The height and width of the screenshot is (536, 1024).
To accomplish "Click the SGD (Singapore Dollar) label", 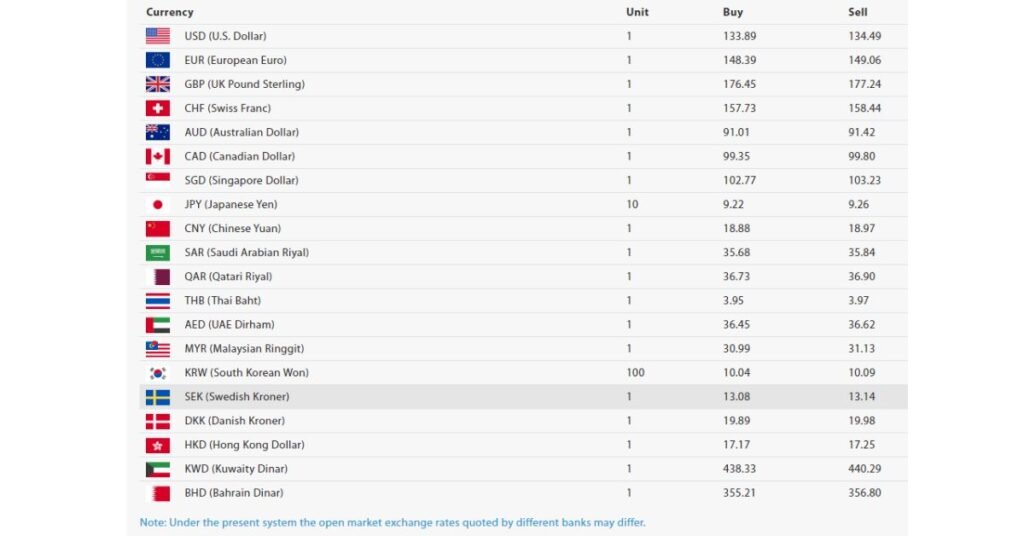I will click(241, 180).
